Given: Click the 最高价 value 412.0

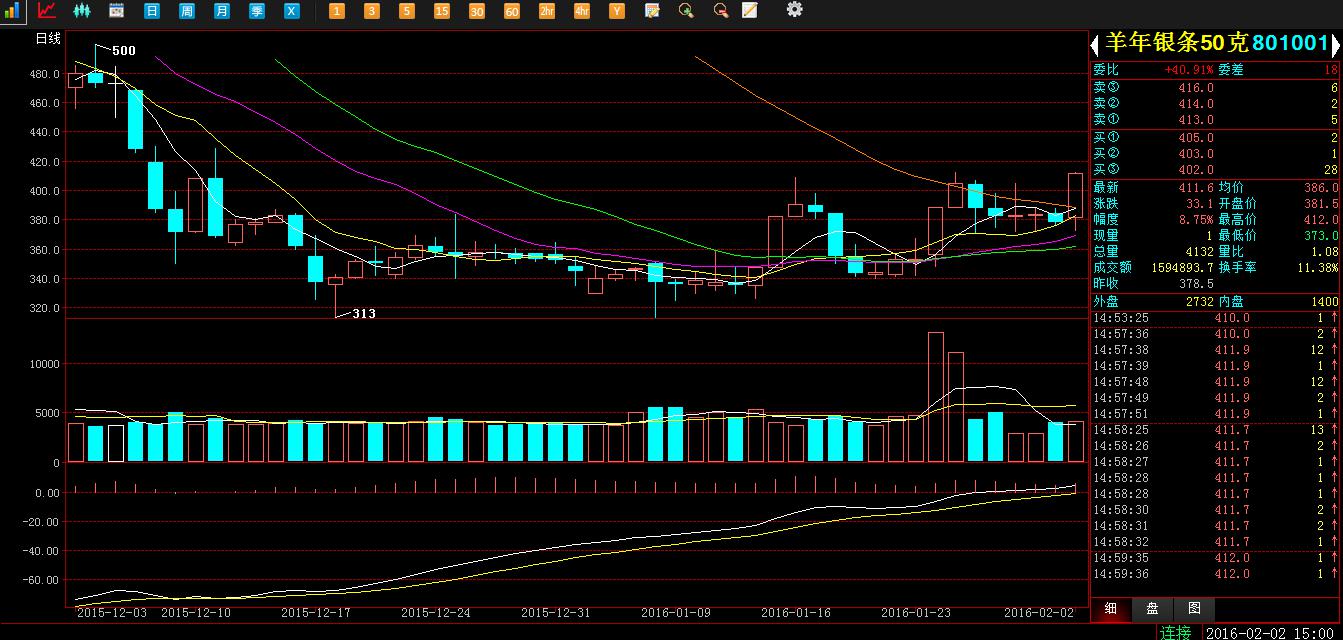Looking at the screenshot, I should tap(1321, 219).
